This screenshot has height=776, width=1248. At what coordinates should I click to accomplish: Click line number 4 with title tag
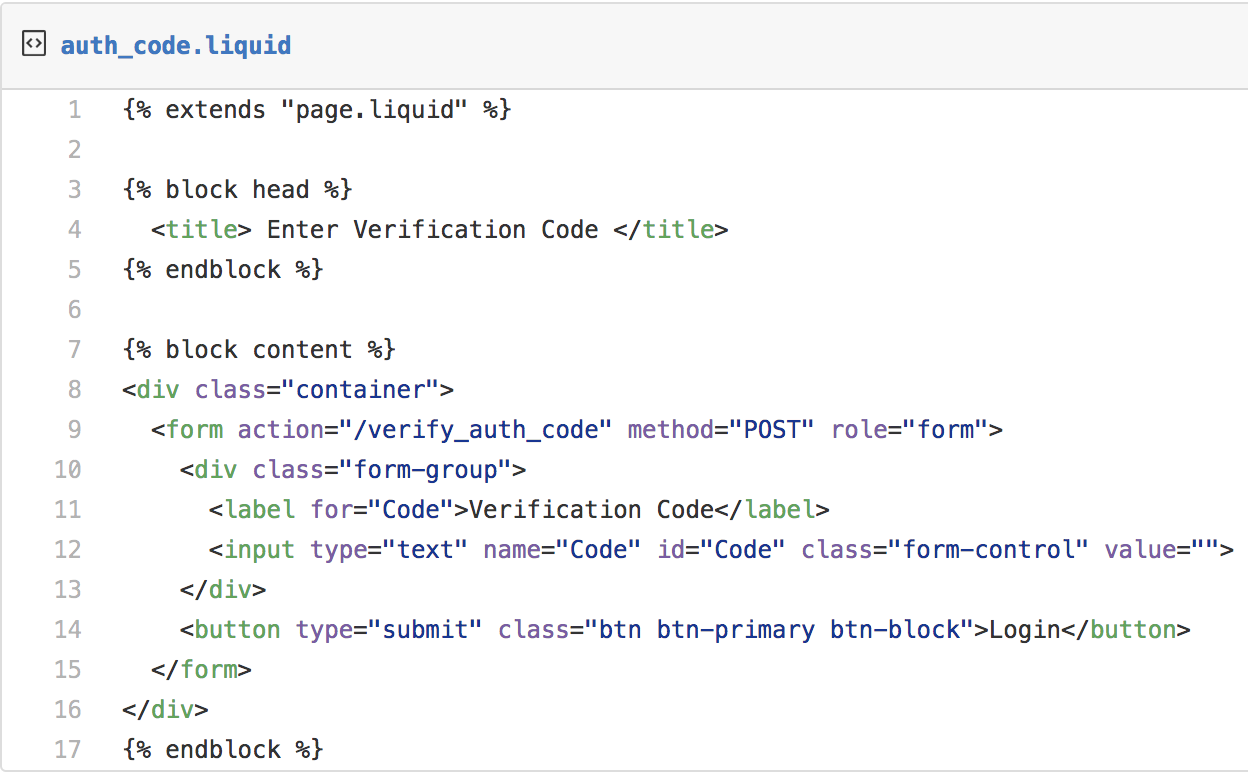pyautogui.click(x=75, y=230)
